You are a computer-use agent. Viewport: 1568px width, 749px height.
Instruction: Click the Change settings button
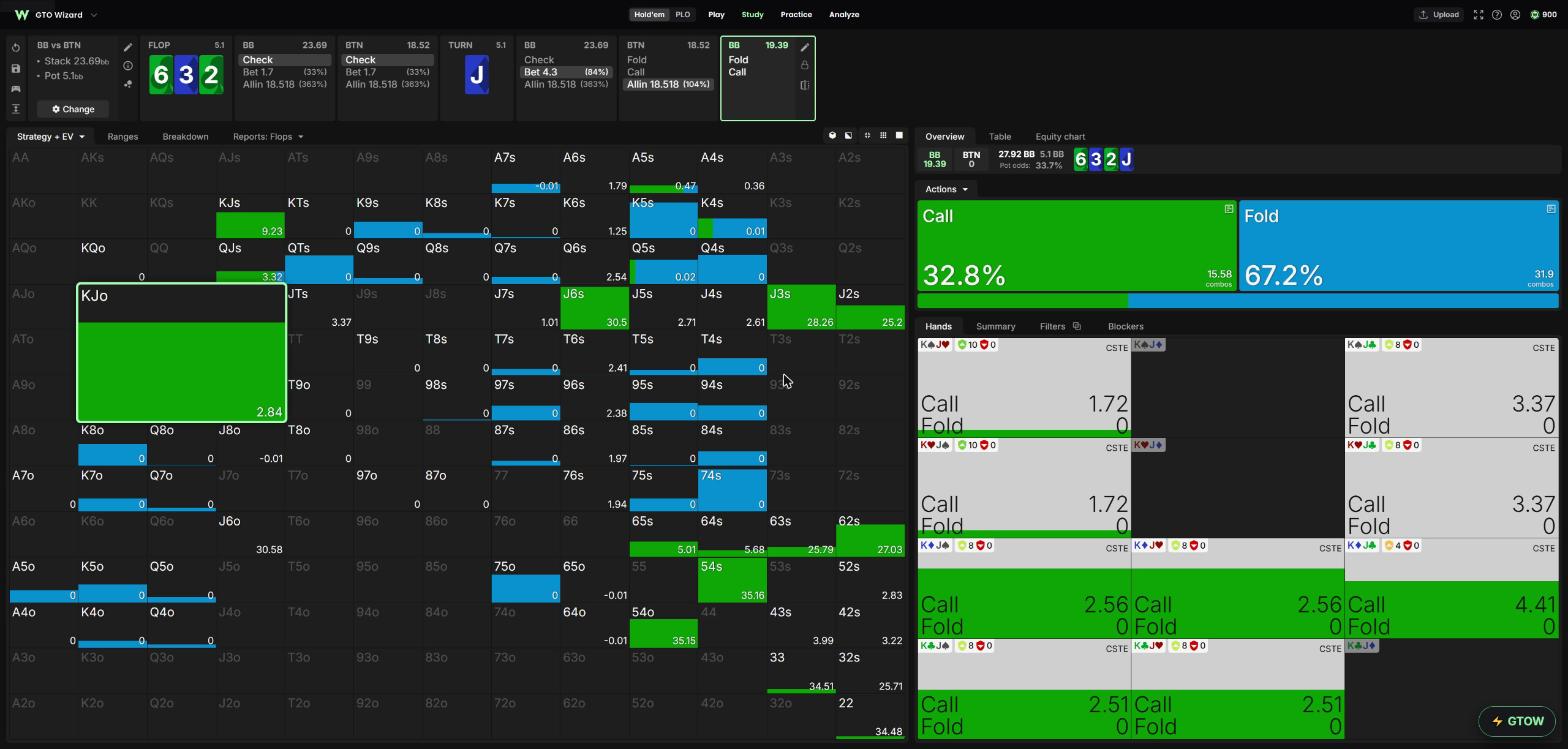(x=73, y=109)
